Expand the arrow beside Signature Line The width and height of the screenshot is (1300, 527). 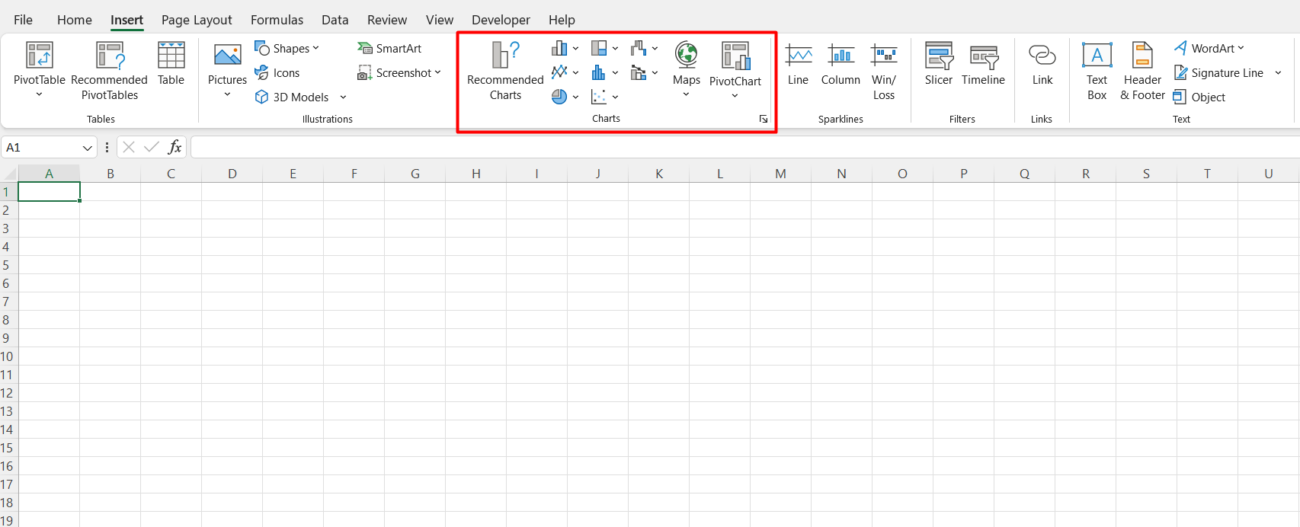tap(1278, 72)
